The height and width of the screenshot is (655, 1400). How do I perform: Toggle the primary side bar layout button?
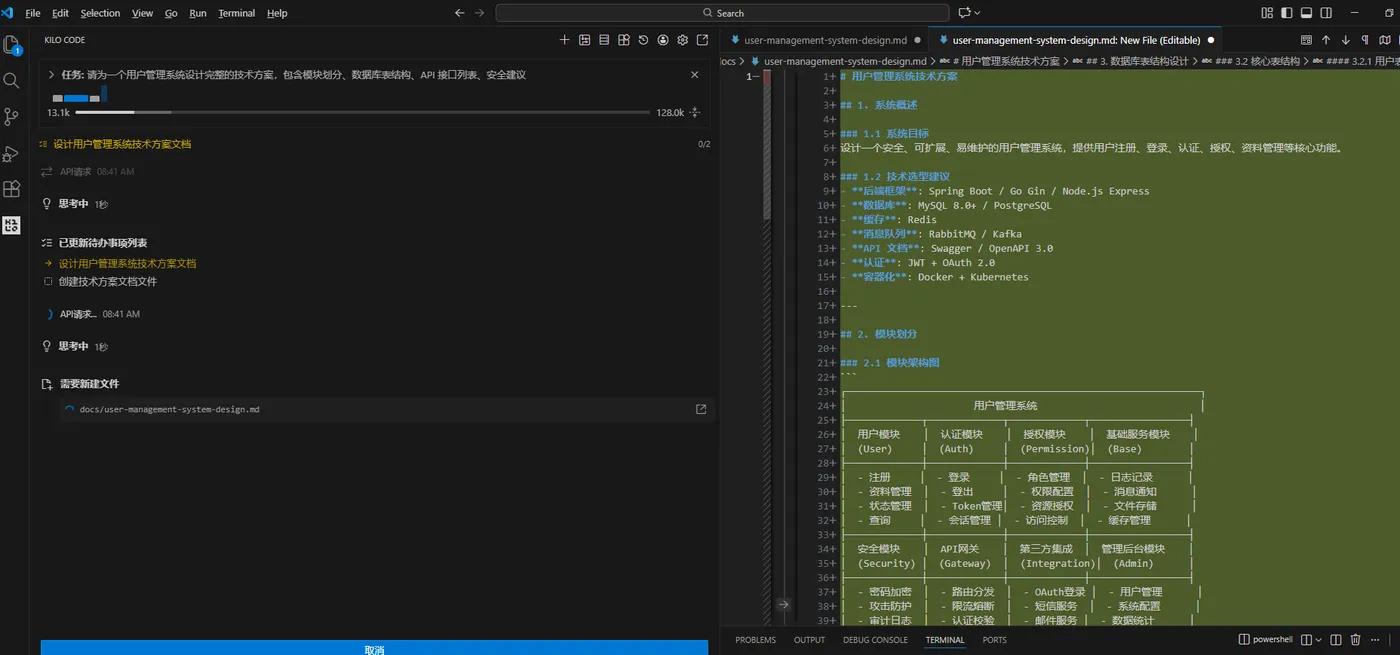point(1287,13)
